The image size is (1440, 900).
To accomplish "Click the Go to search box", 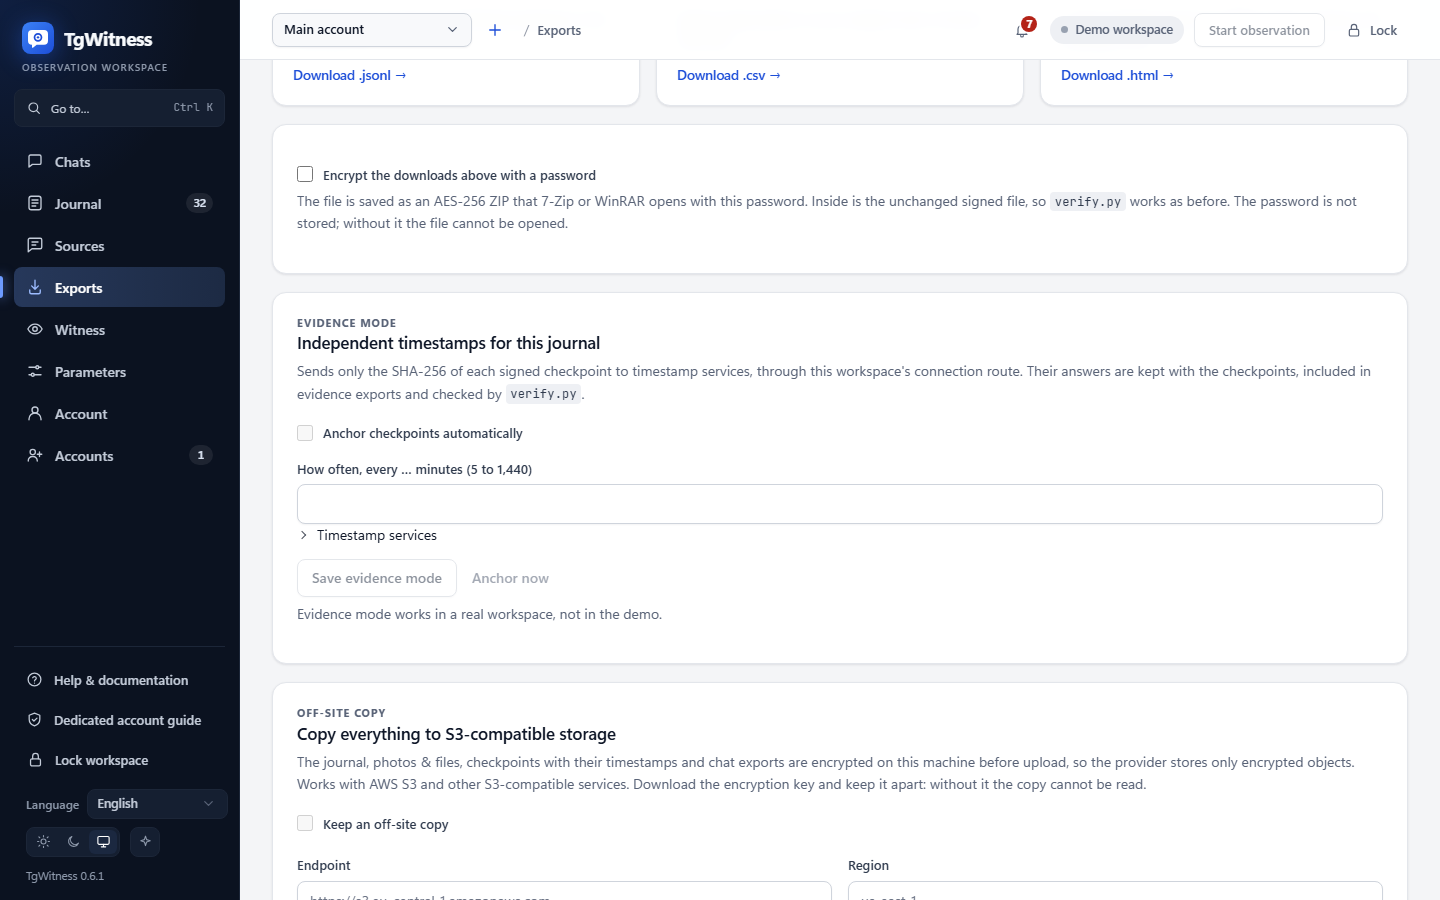I will [119, 108].
